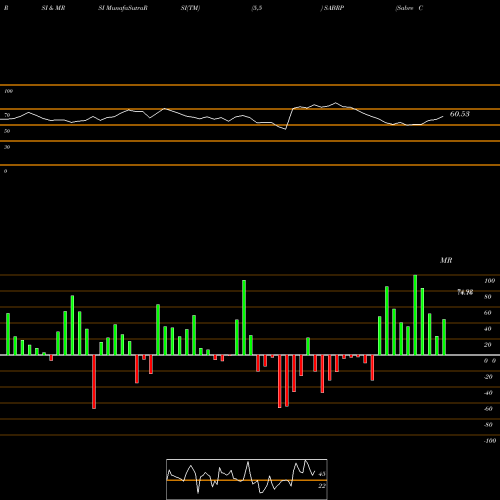The width and height of the screenshot is (500, 500).
Task: Click the -100 label on the MR axis
Action: tap(489, 441)
